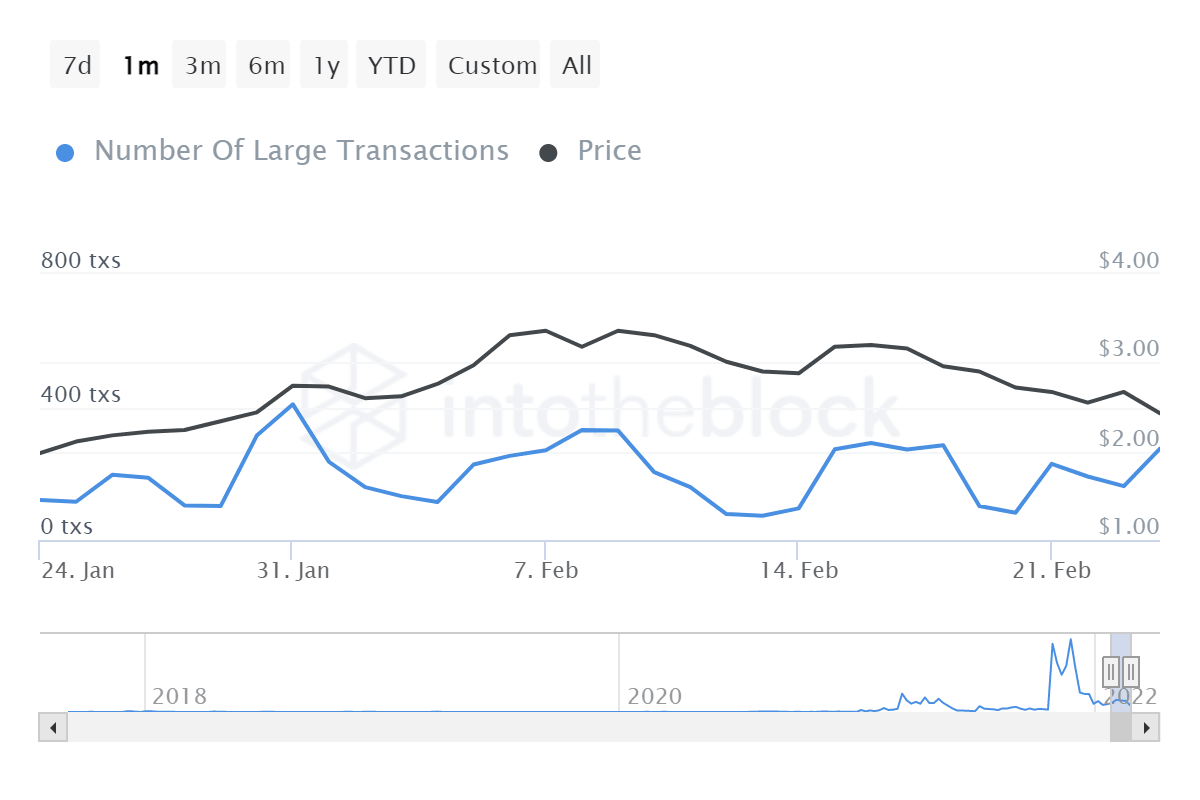1200x800 pixels.
Task: Click the blue legend dot icon
Action: [65, 150]
